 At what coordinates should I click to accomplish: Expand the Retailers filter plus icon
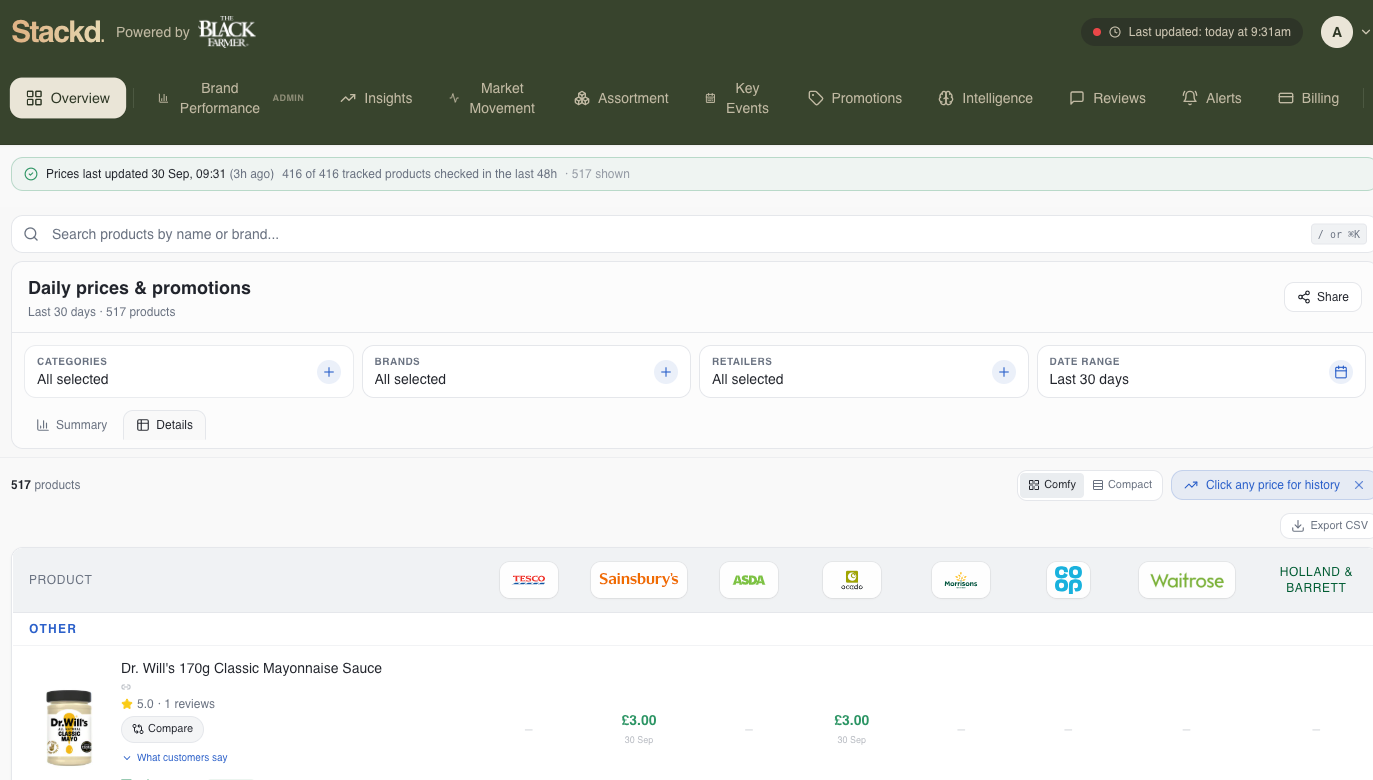click(1003, 372)
